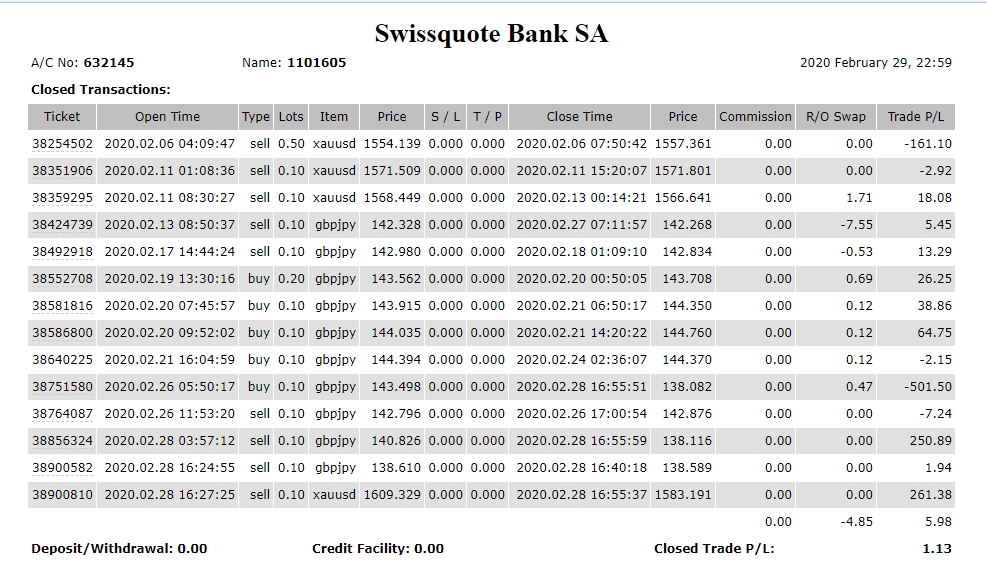Click close price 1571.801
The width and height of the screenshot is (987, 579).
click(683, 171)
